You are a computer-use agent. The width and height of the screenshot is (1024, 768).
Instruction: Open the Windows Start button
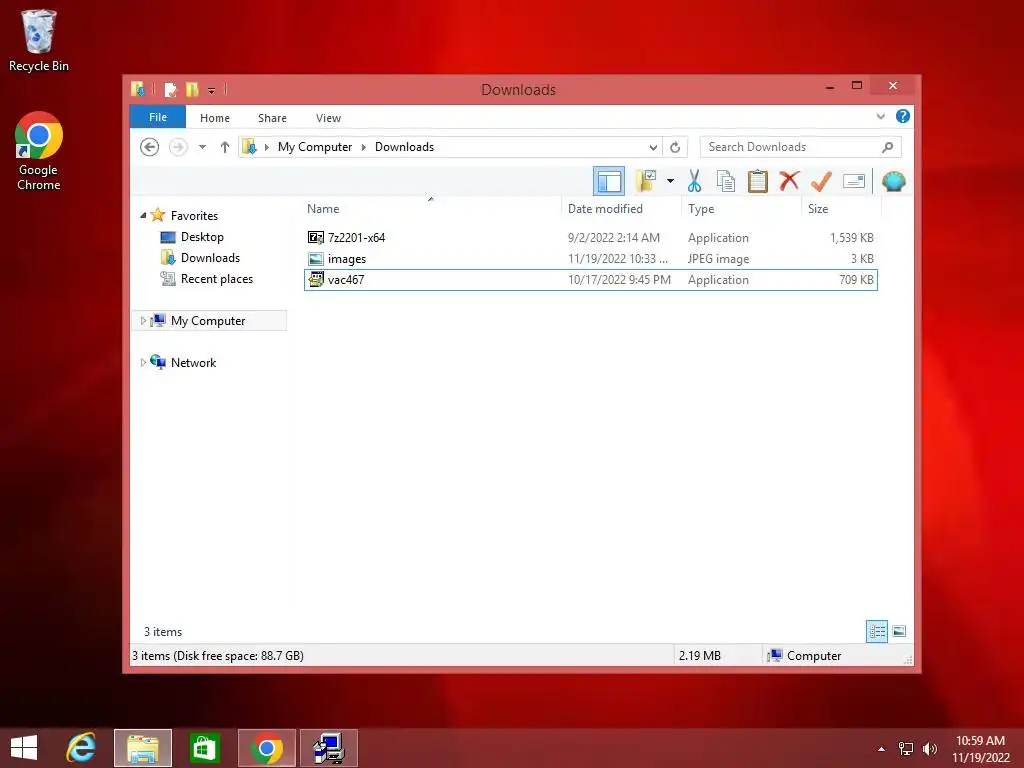click(x=24, y=748)
